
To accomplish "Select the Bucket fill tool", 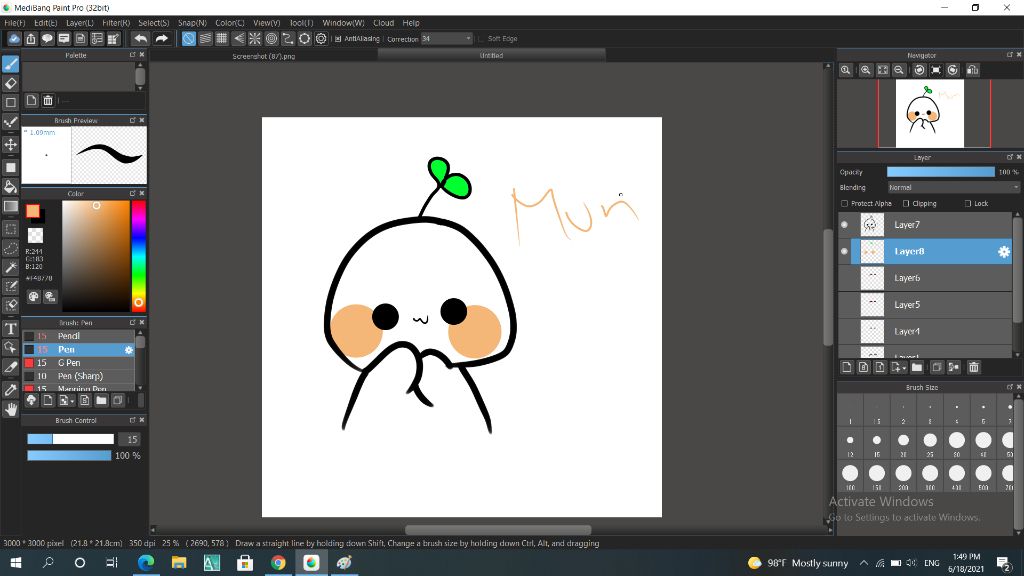I will pos(10,187).
